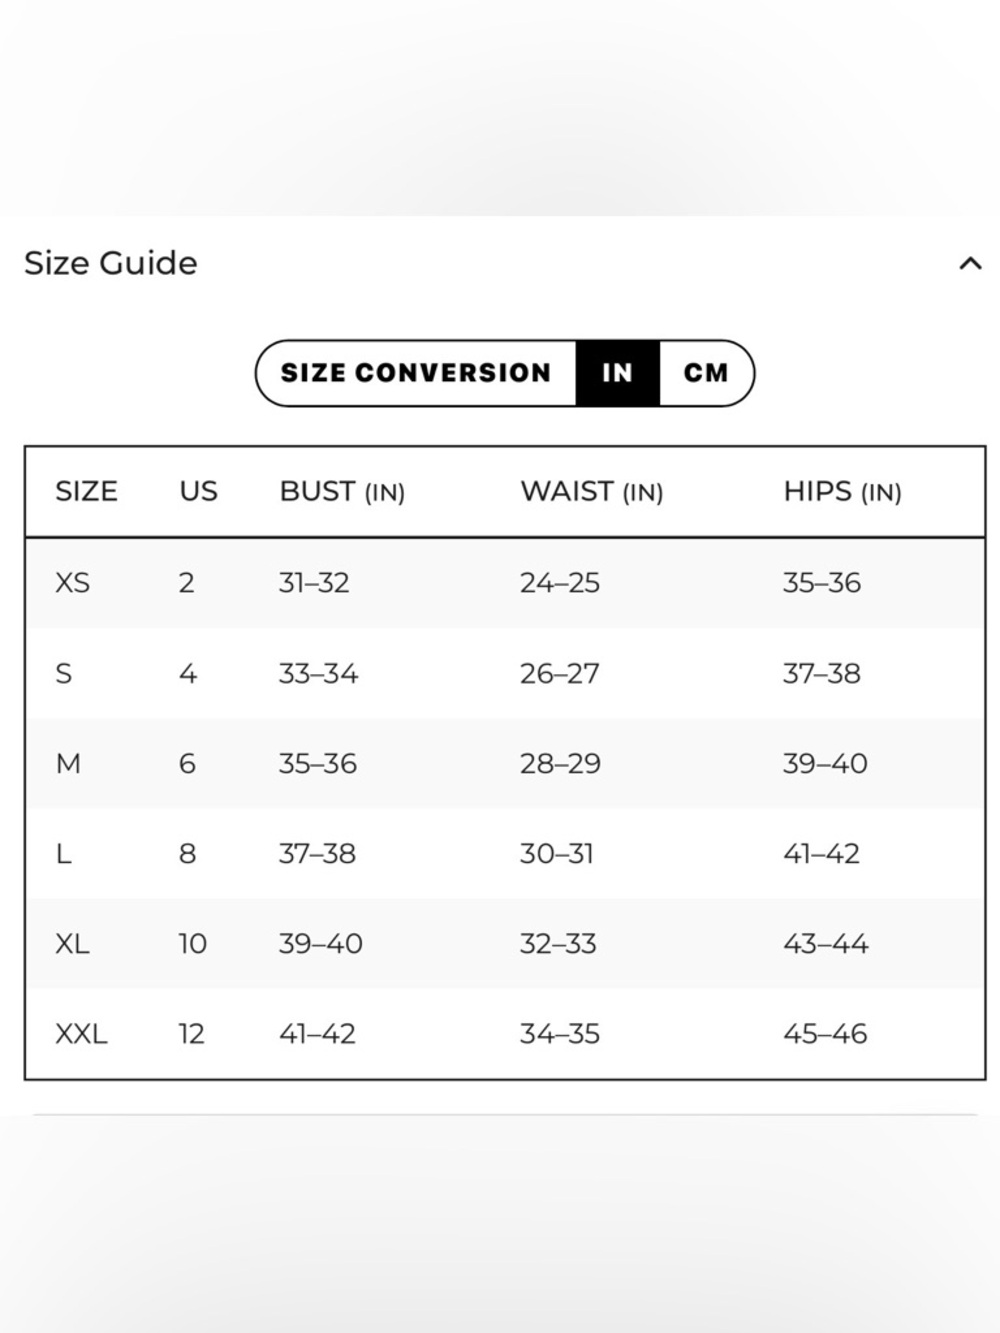Switch measurements to CM

click(706, 373)
